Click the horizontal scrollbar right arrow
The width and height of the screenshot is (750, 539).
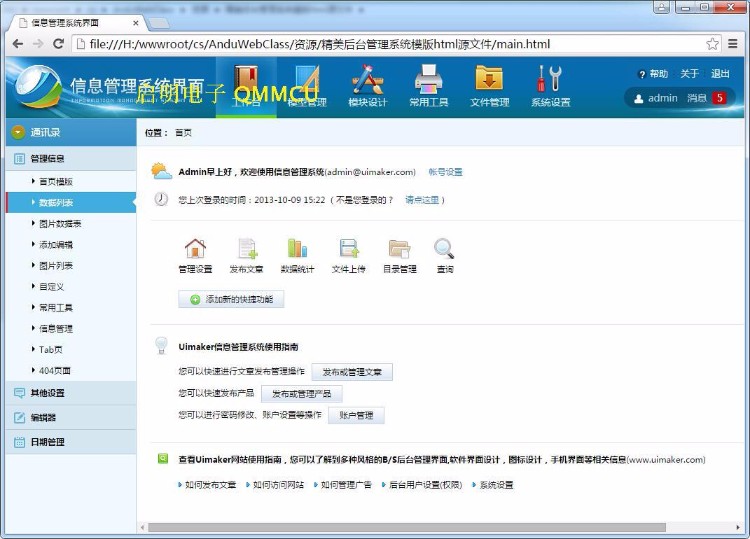click(x=738, y=527)
